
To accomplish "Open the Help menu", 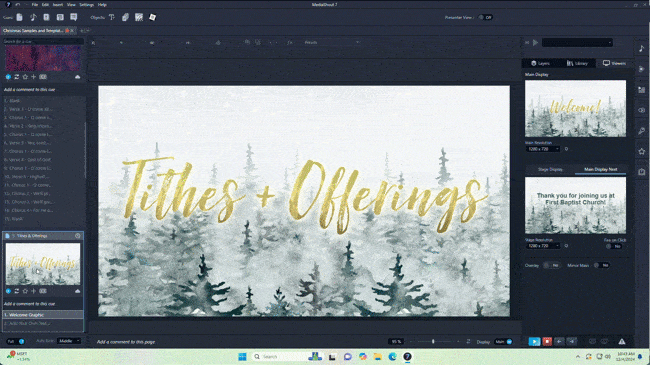I will (x=102, y=5).
